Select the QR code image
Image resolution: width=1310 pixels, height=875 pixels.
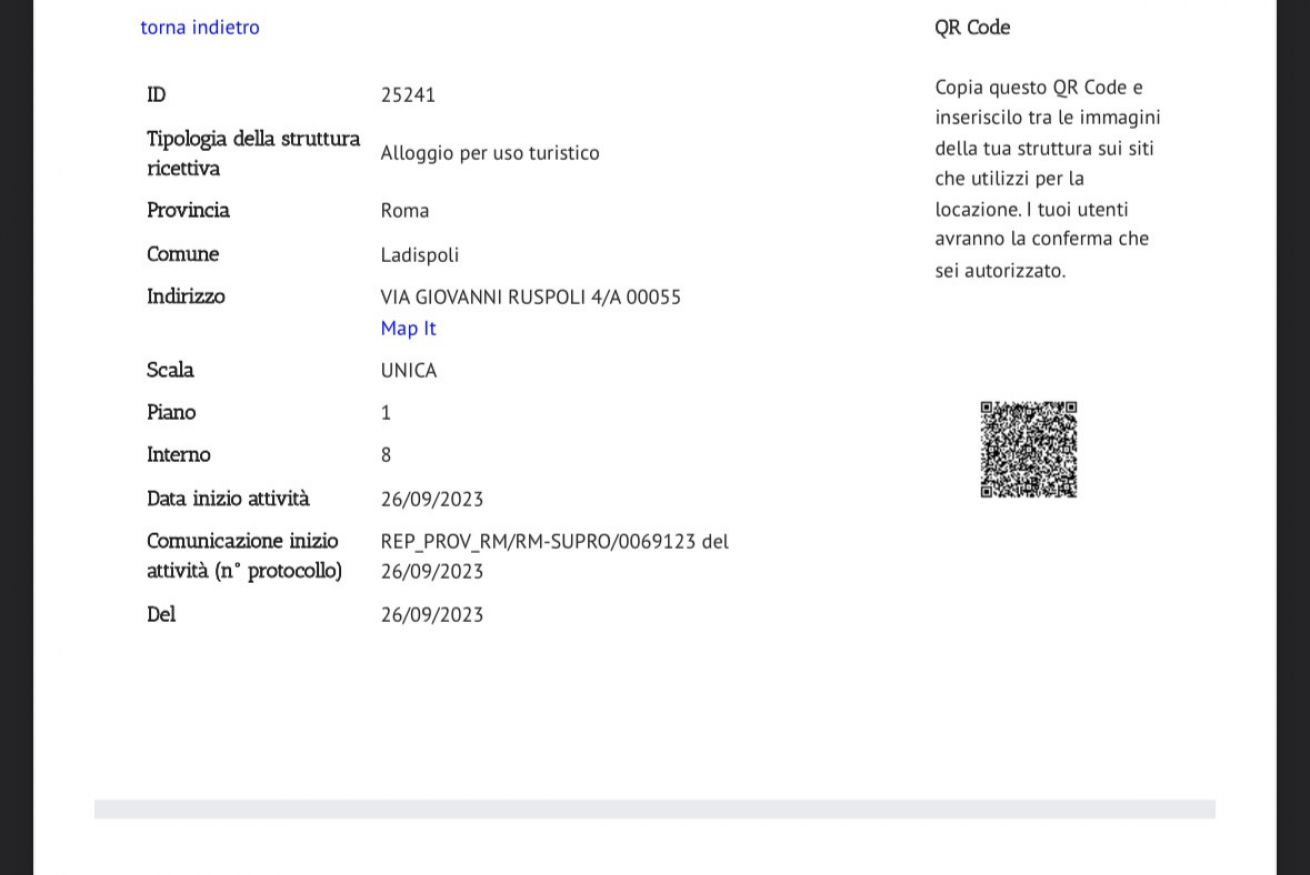(1028, 449)
